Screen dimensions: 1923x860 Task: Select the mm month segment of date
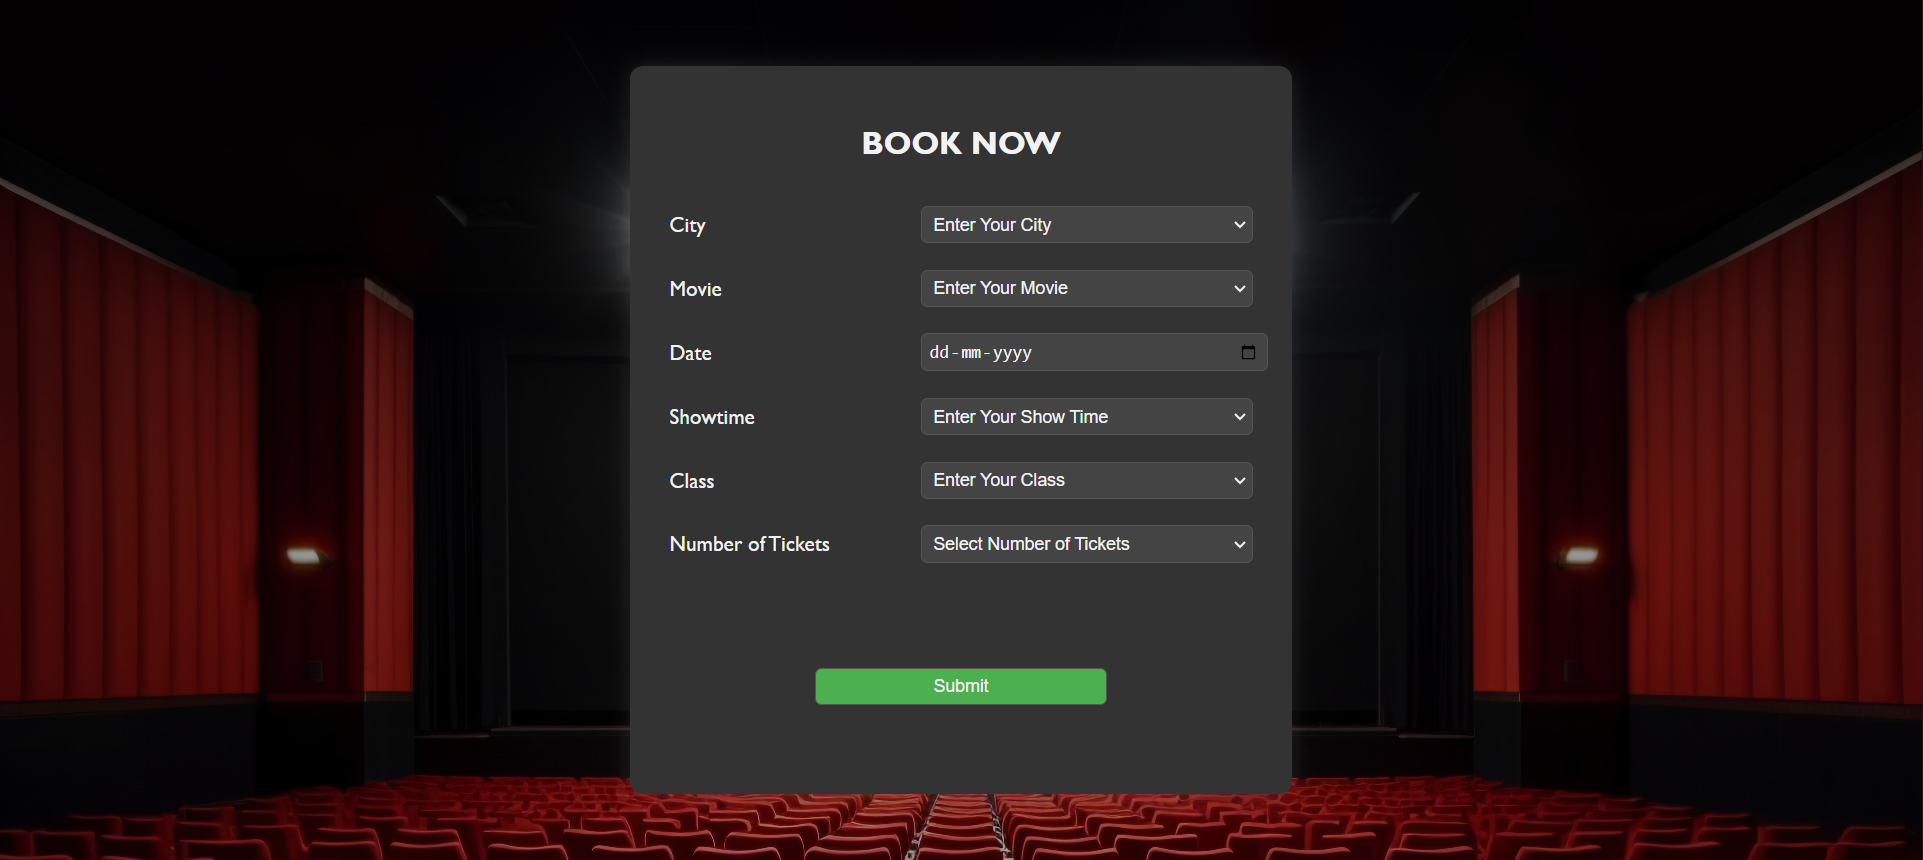click(971, 353)
